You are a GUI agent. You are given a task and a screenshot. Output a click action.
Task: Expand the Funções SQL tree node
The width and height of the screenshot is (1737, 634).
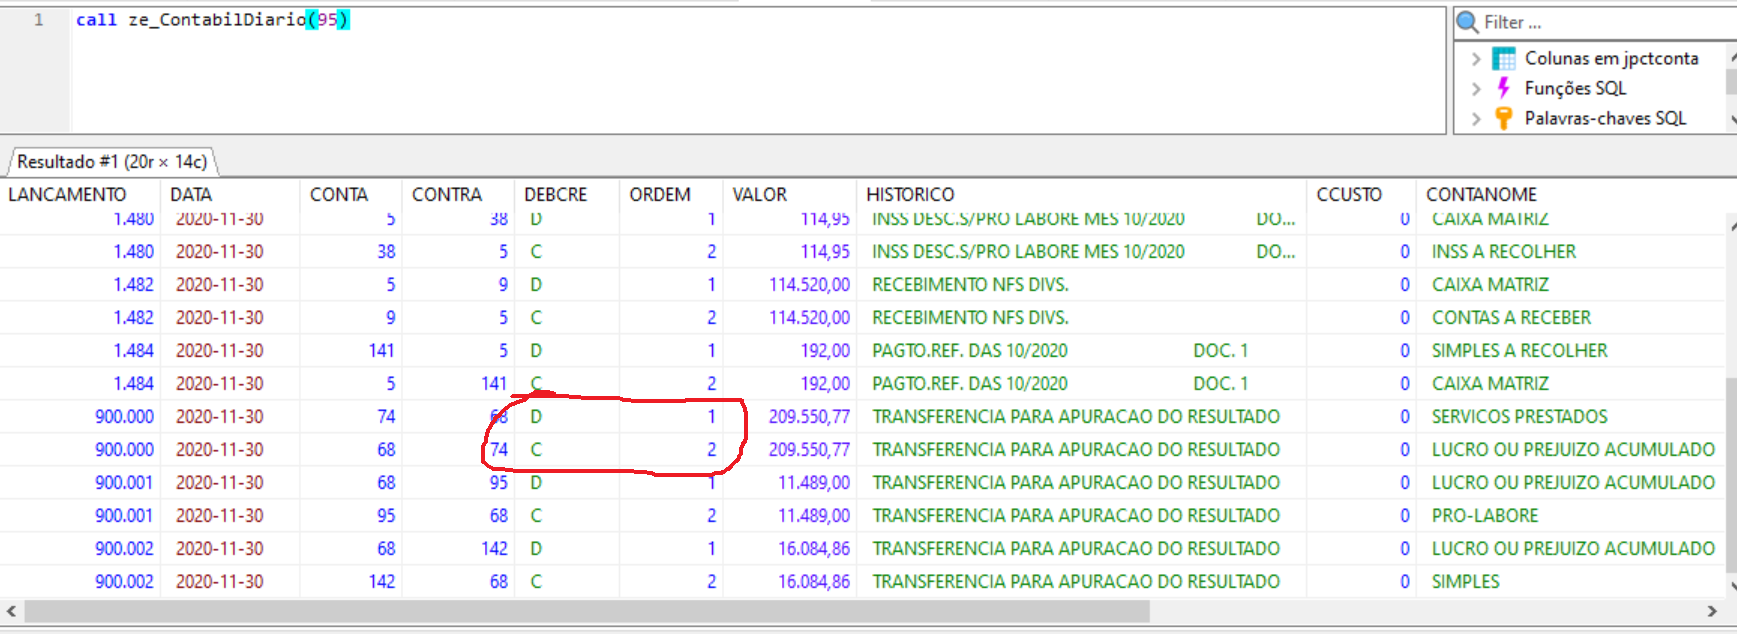click(1476, 89)
